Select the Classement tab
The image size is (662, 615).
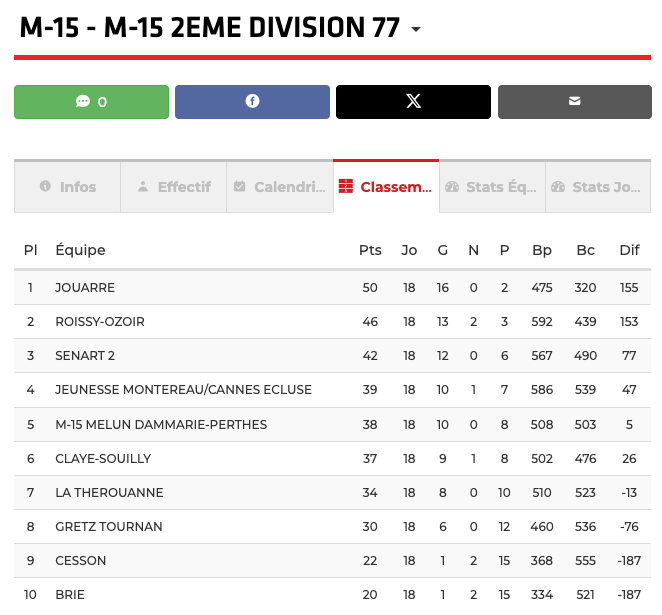[x=386, y=187]
